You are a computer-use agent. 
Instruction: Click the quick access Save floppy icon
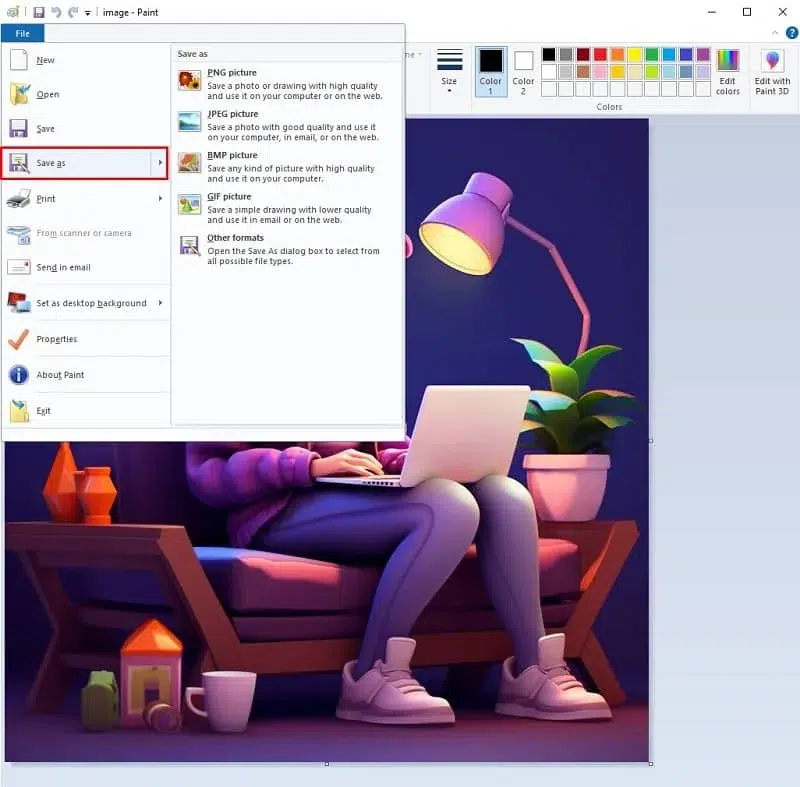point(39,12)
